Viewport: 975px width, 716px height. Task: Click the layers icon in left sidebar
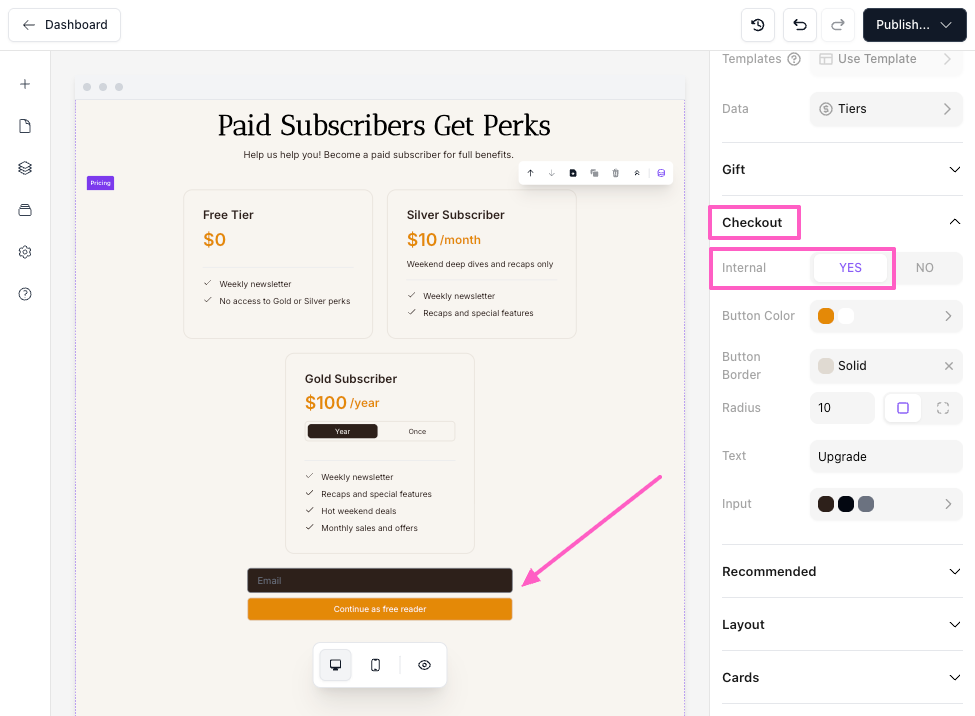pyautogui.click(x=25, y=168)
